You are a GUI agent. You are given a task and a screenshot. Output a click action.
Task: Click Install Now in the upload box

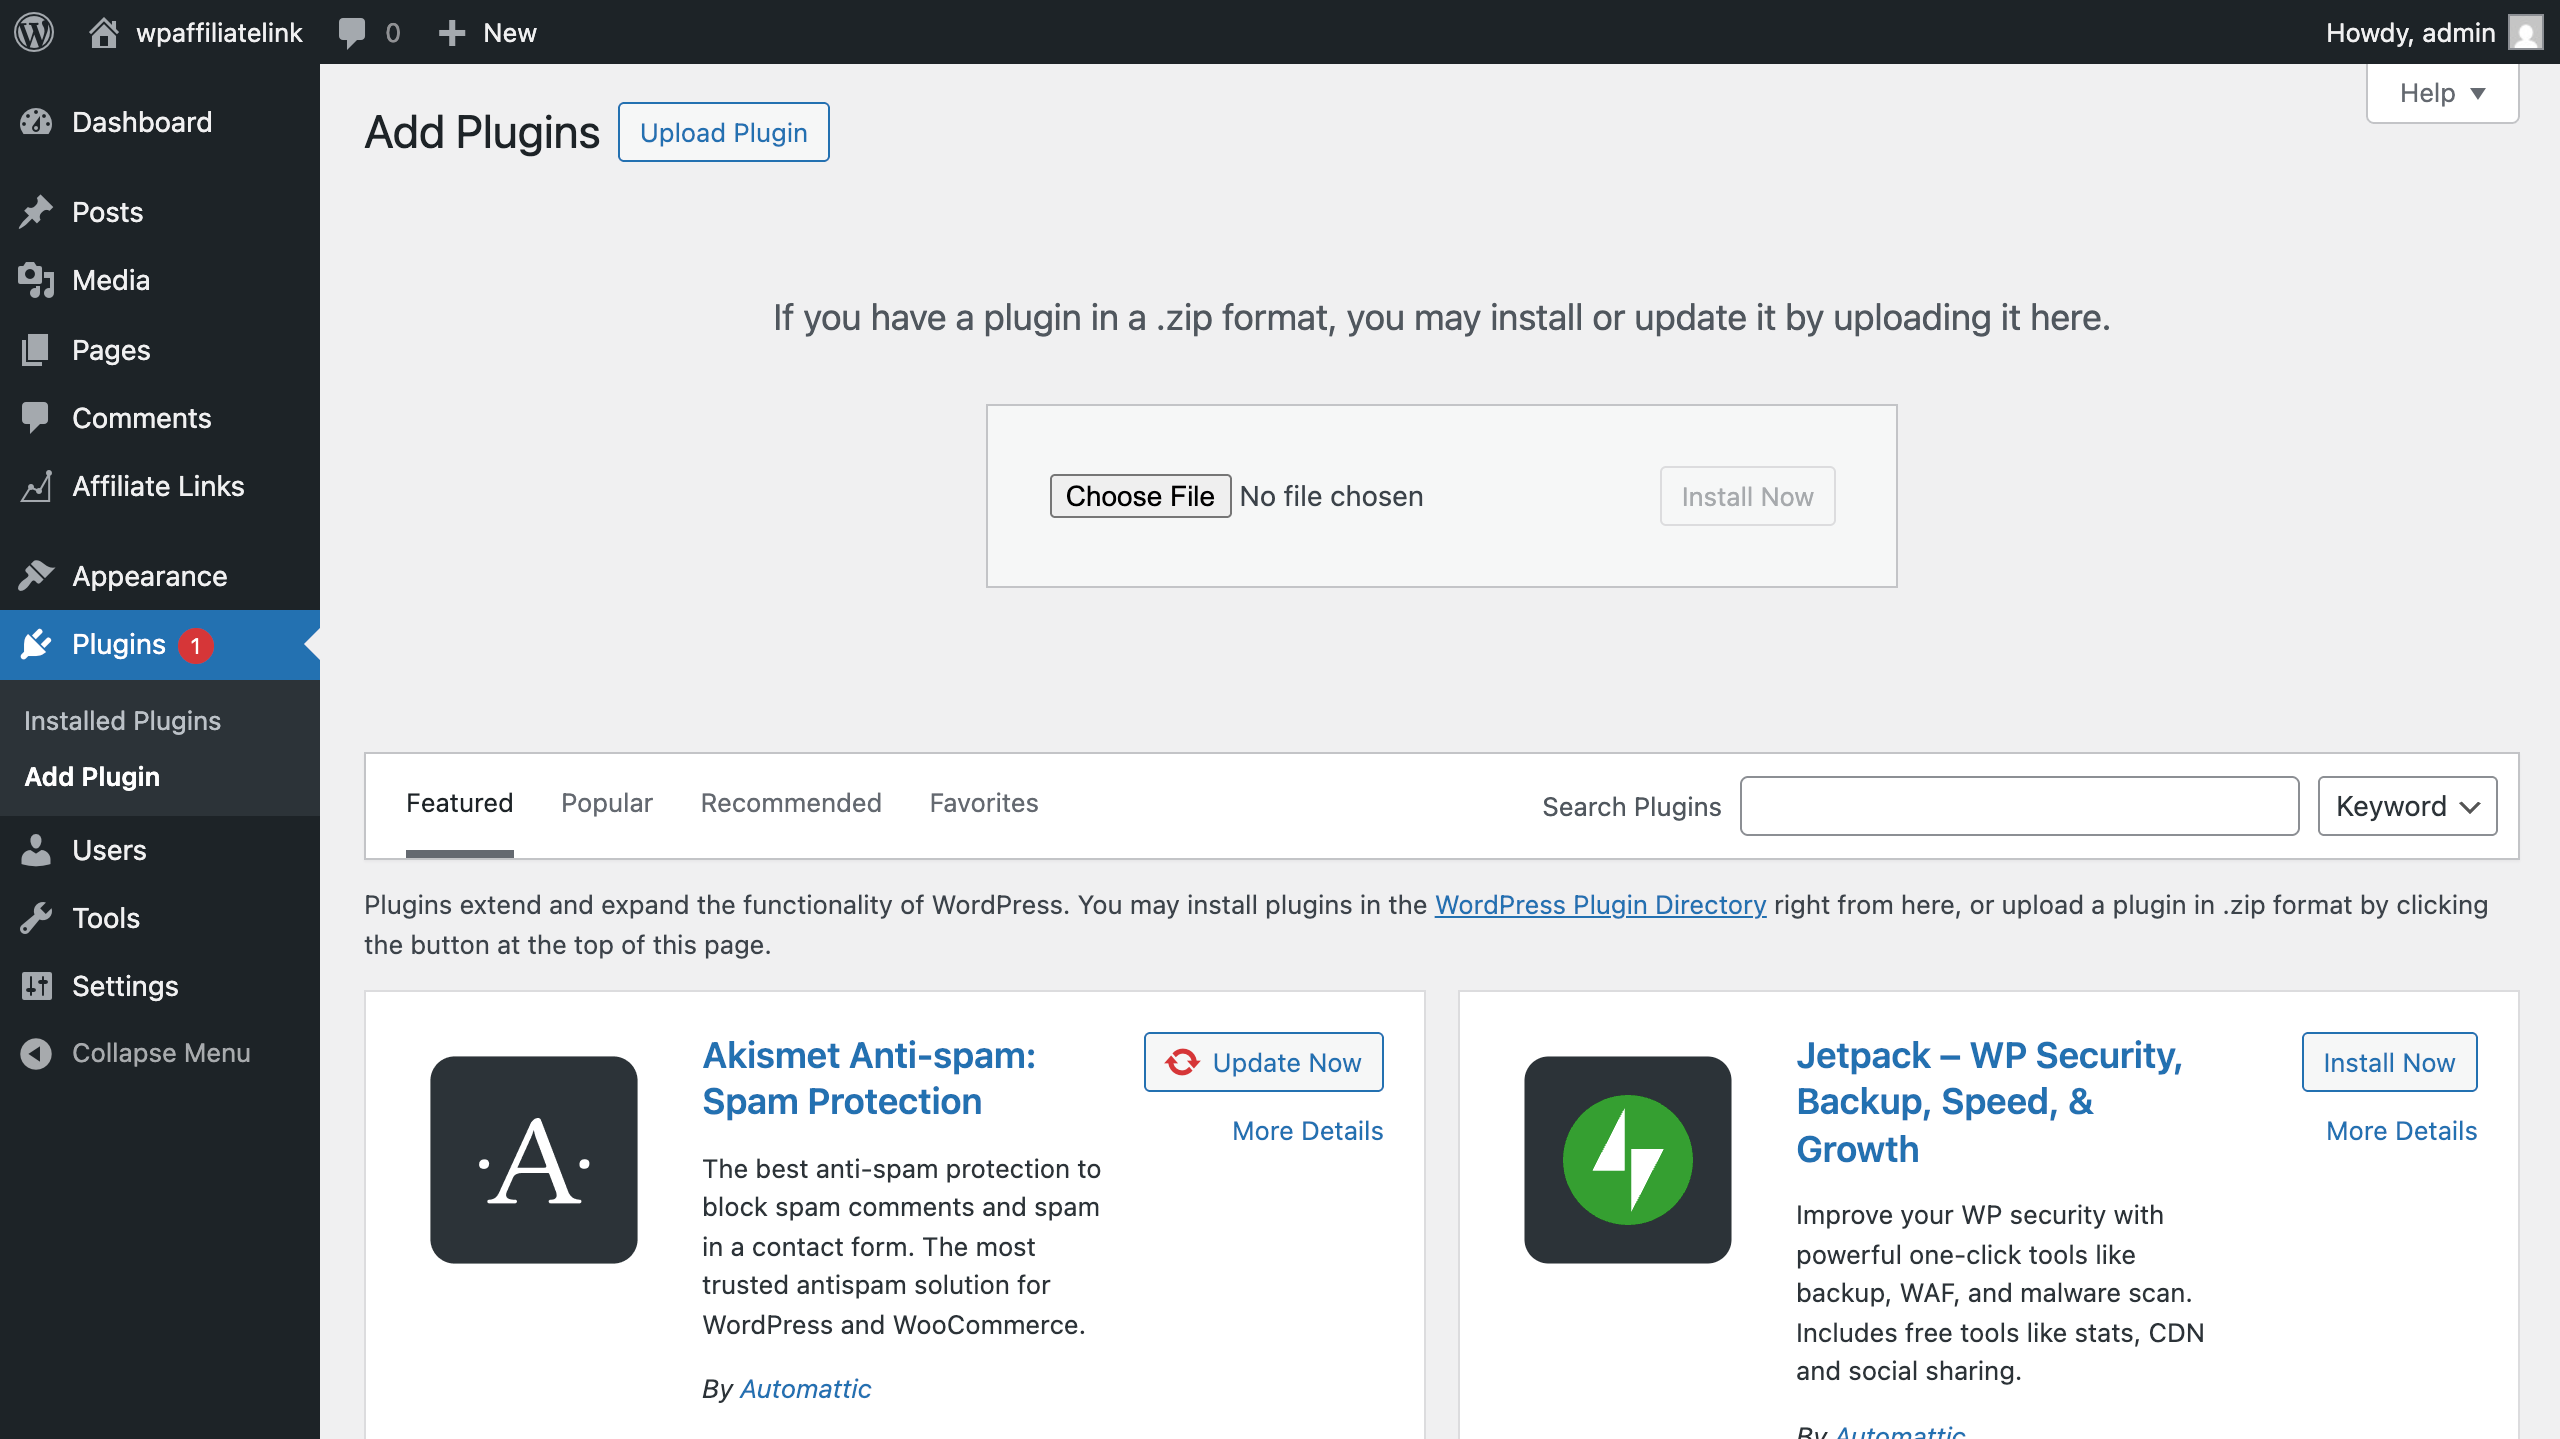click(x=1747, y=496)
